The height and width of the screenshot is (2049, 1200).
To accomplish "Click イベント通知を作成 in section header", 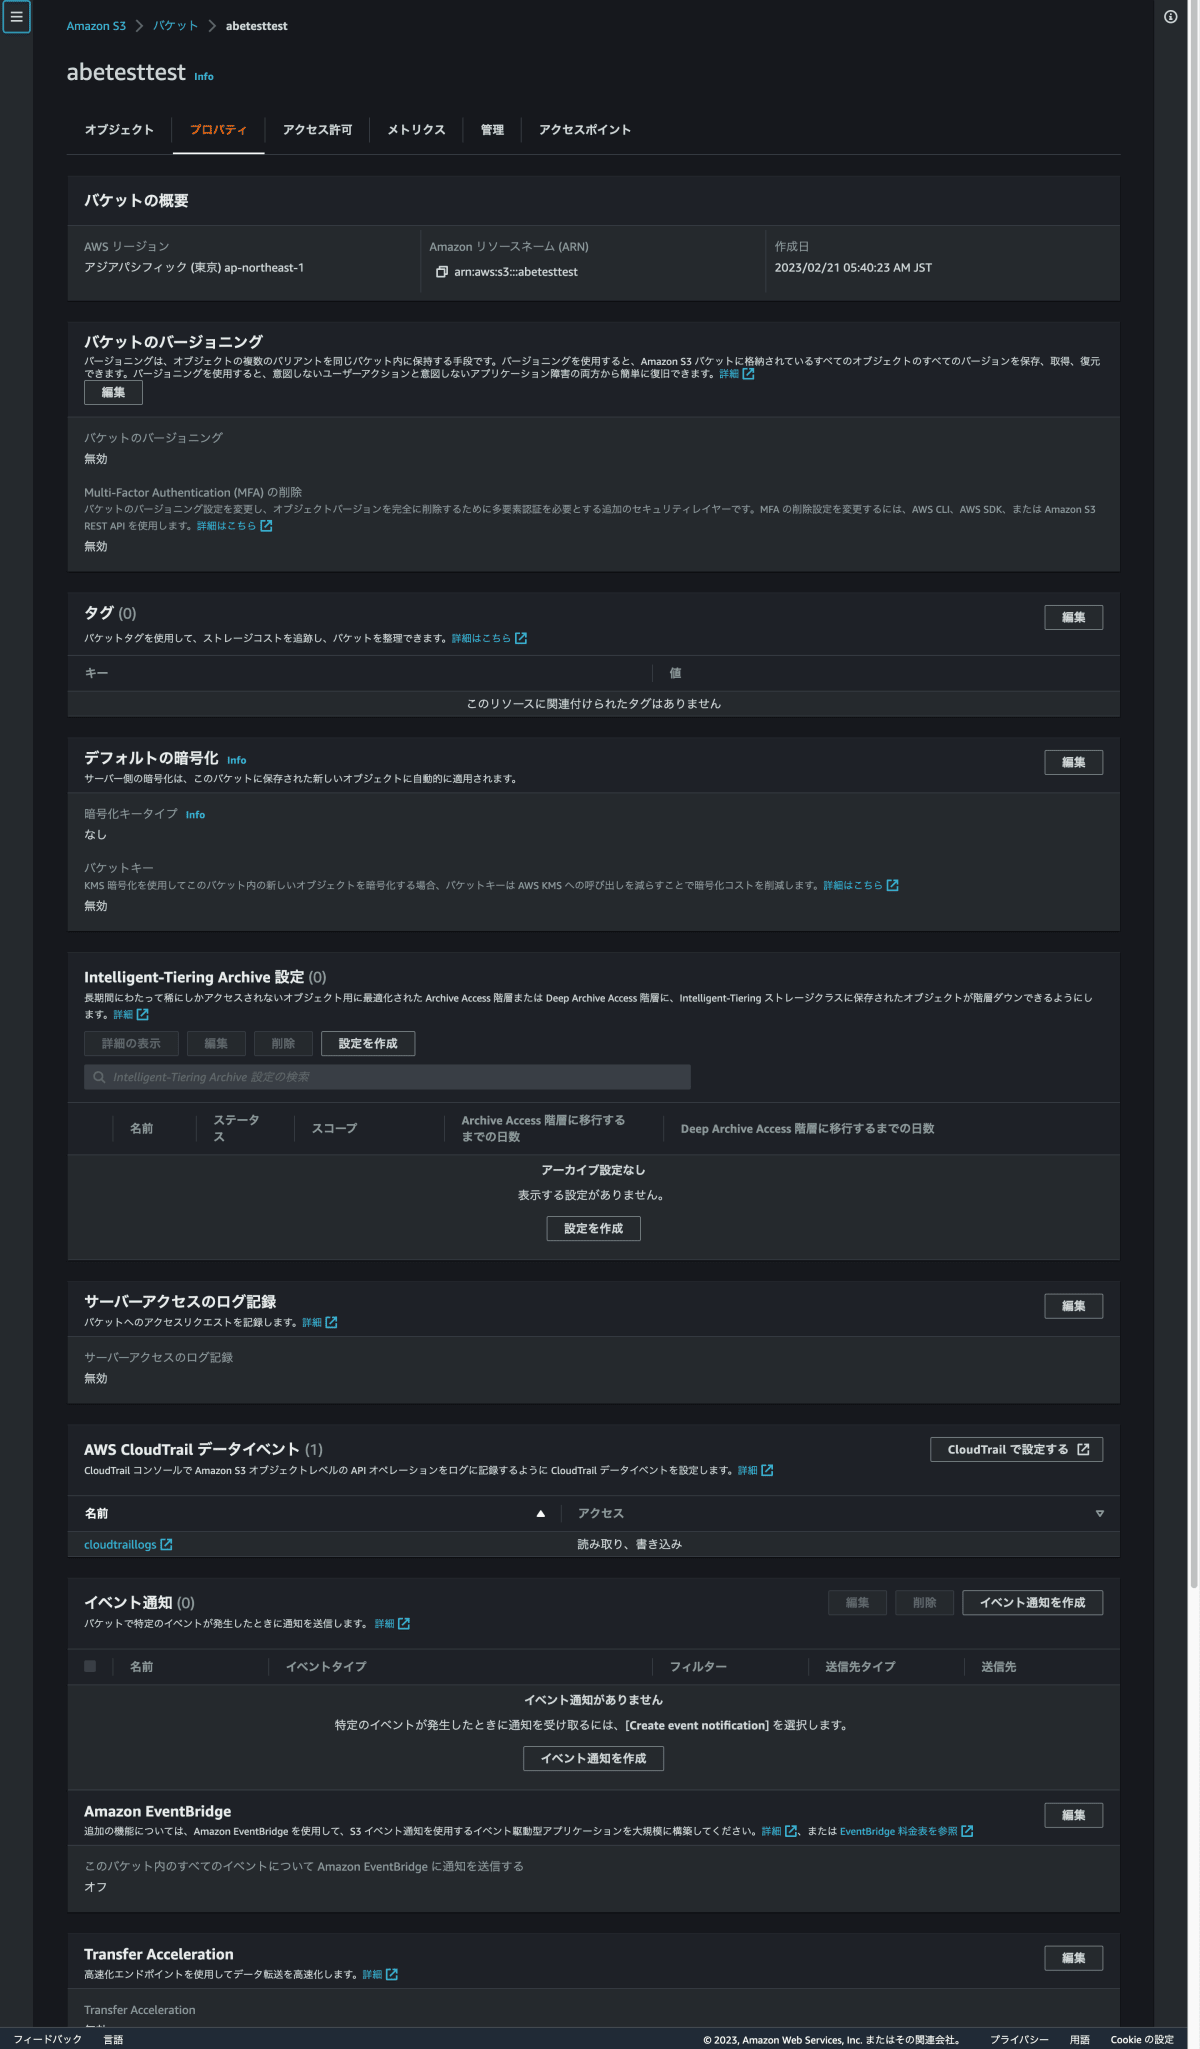I will pos(1033,1603).
